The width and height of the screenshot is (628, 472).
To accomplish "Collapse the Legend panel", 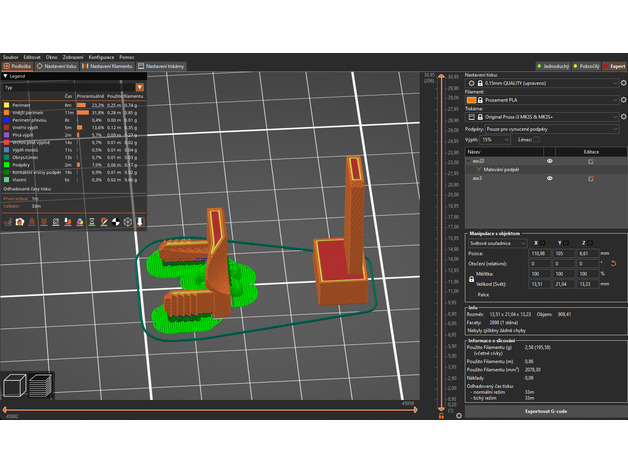I will [x=5, y=76].
